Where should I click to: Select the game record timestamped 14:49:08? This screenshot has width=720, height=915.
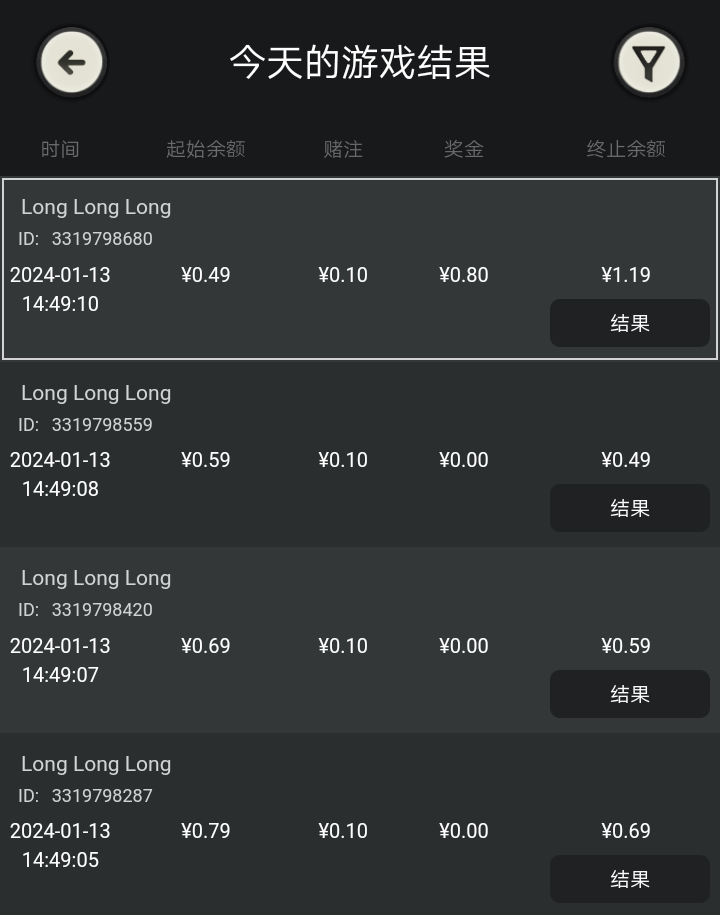60,489
